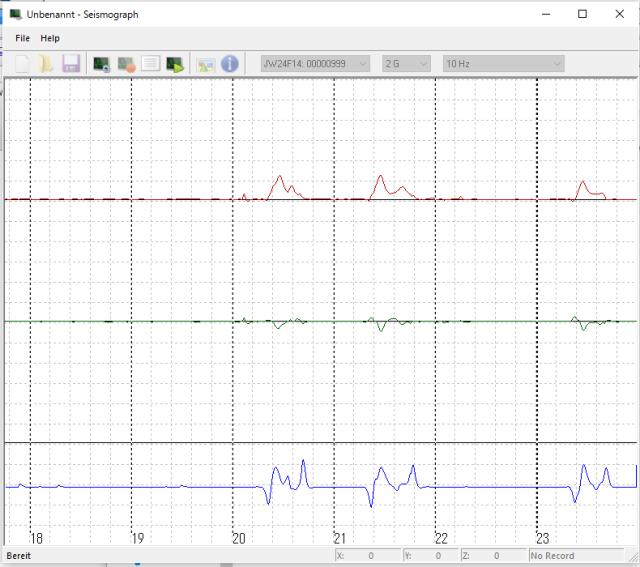Open the Help menu

point(50,38)
